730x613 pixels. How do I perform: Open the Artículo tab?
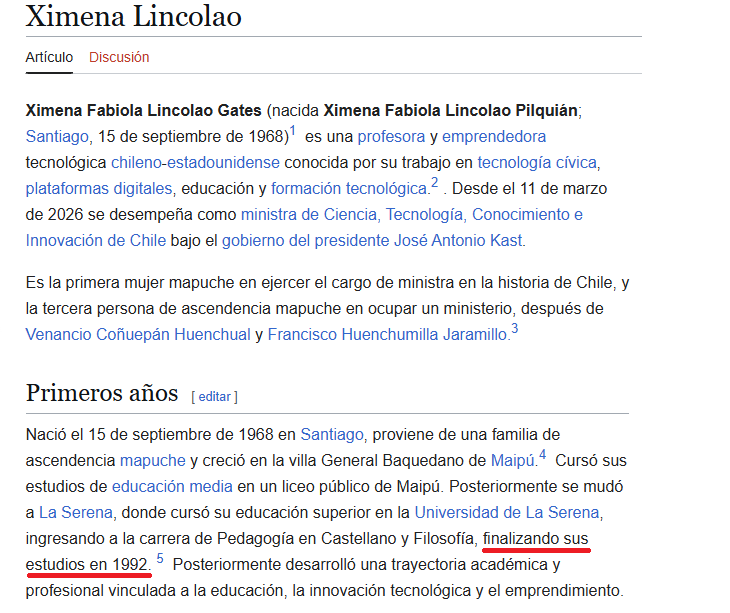tap(49, 57)
